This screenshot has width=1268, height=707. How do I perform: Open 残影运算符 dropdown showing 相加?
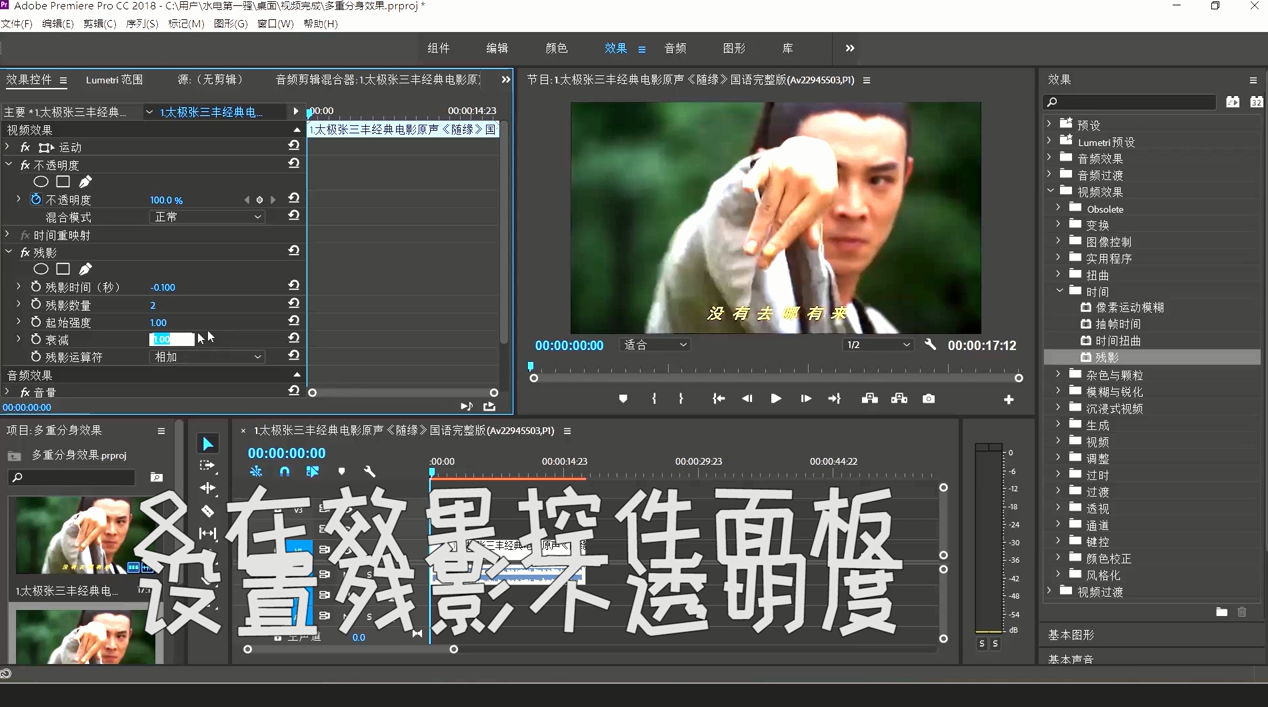click(x=207, y=357)
